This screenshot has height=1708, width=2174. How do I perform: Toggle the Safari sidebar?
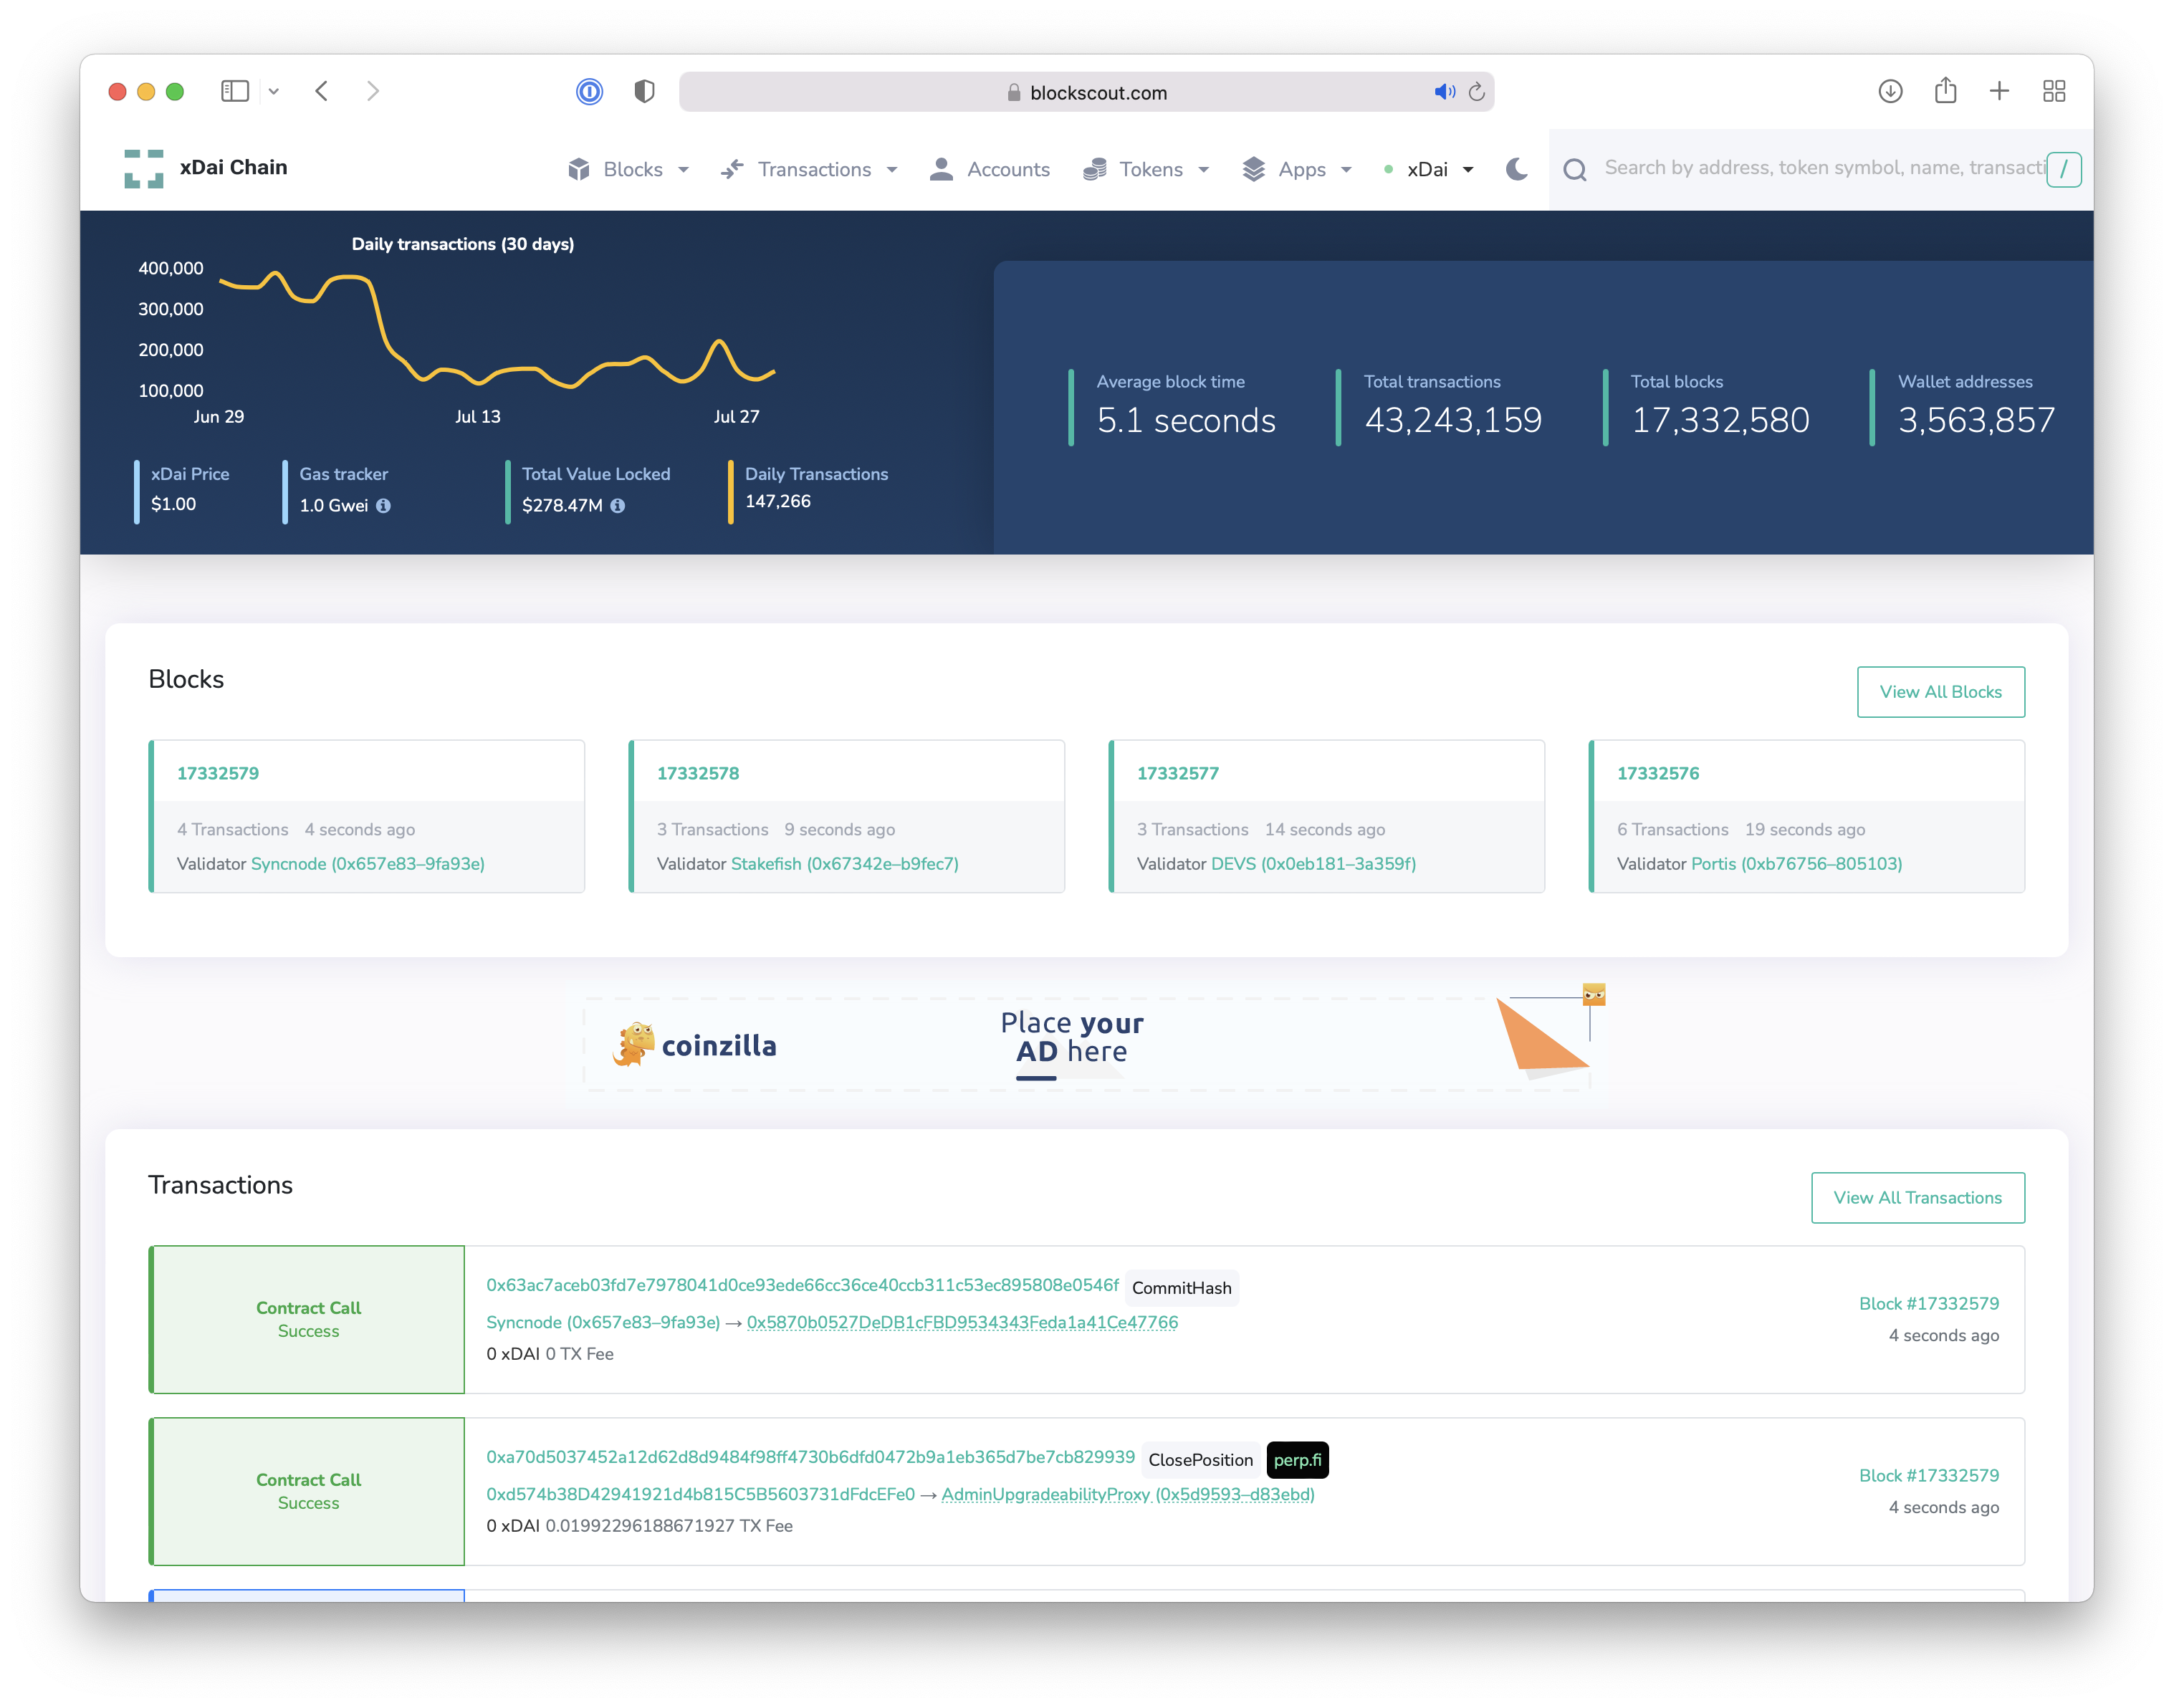tap(235, 92)
